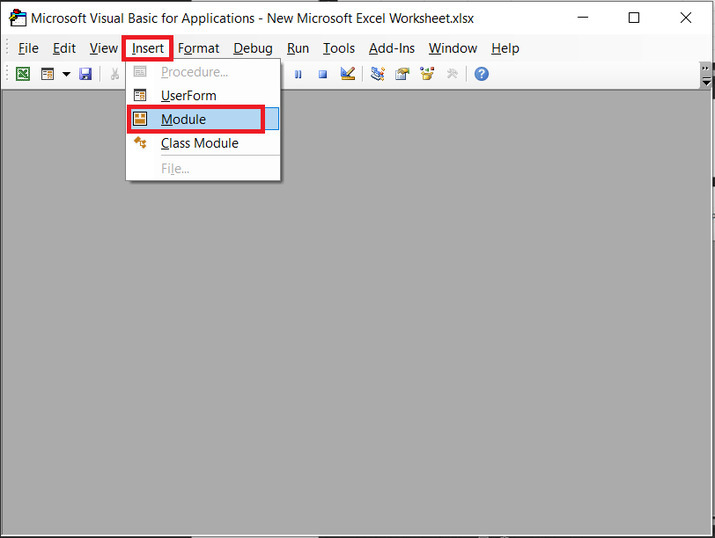Click the Insert menu
This screenshot has height=538, width=715.
click(x=147, y=48)
